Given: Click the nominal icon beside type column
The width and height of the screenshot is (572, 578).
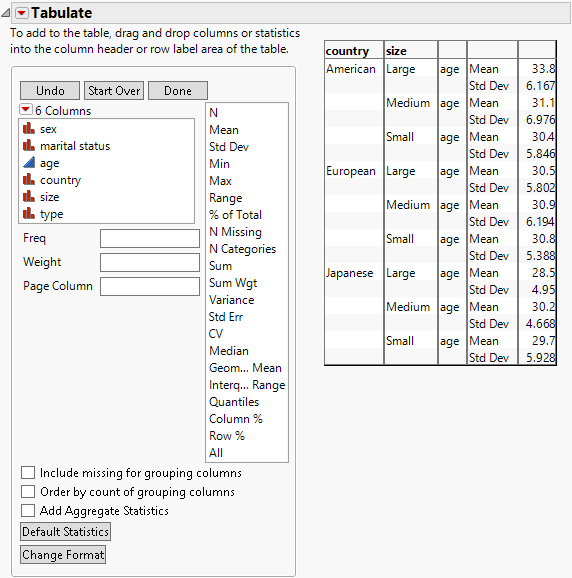Looking at the screenshot, I should click(x=29, y=213).
